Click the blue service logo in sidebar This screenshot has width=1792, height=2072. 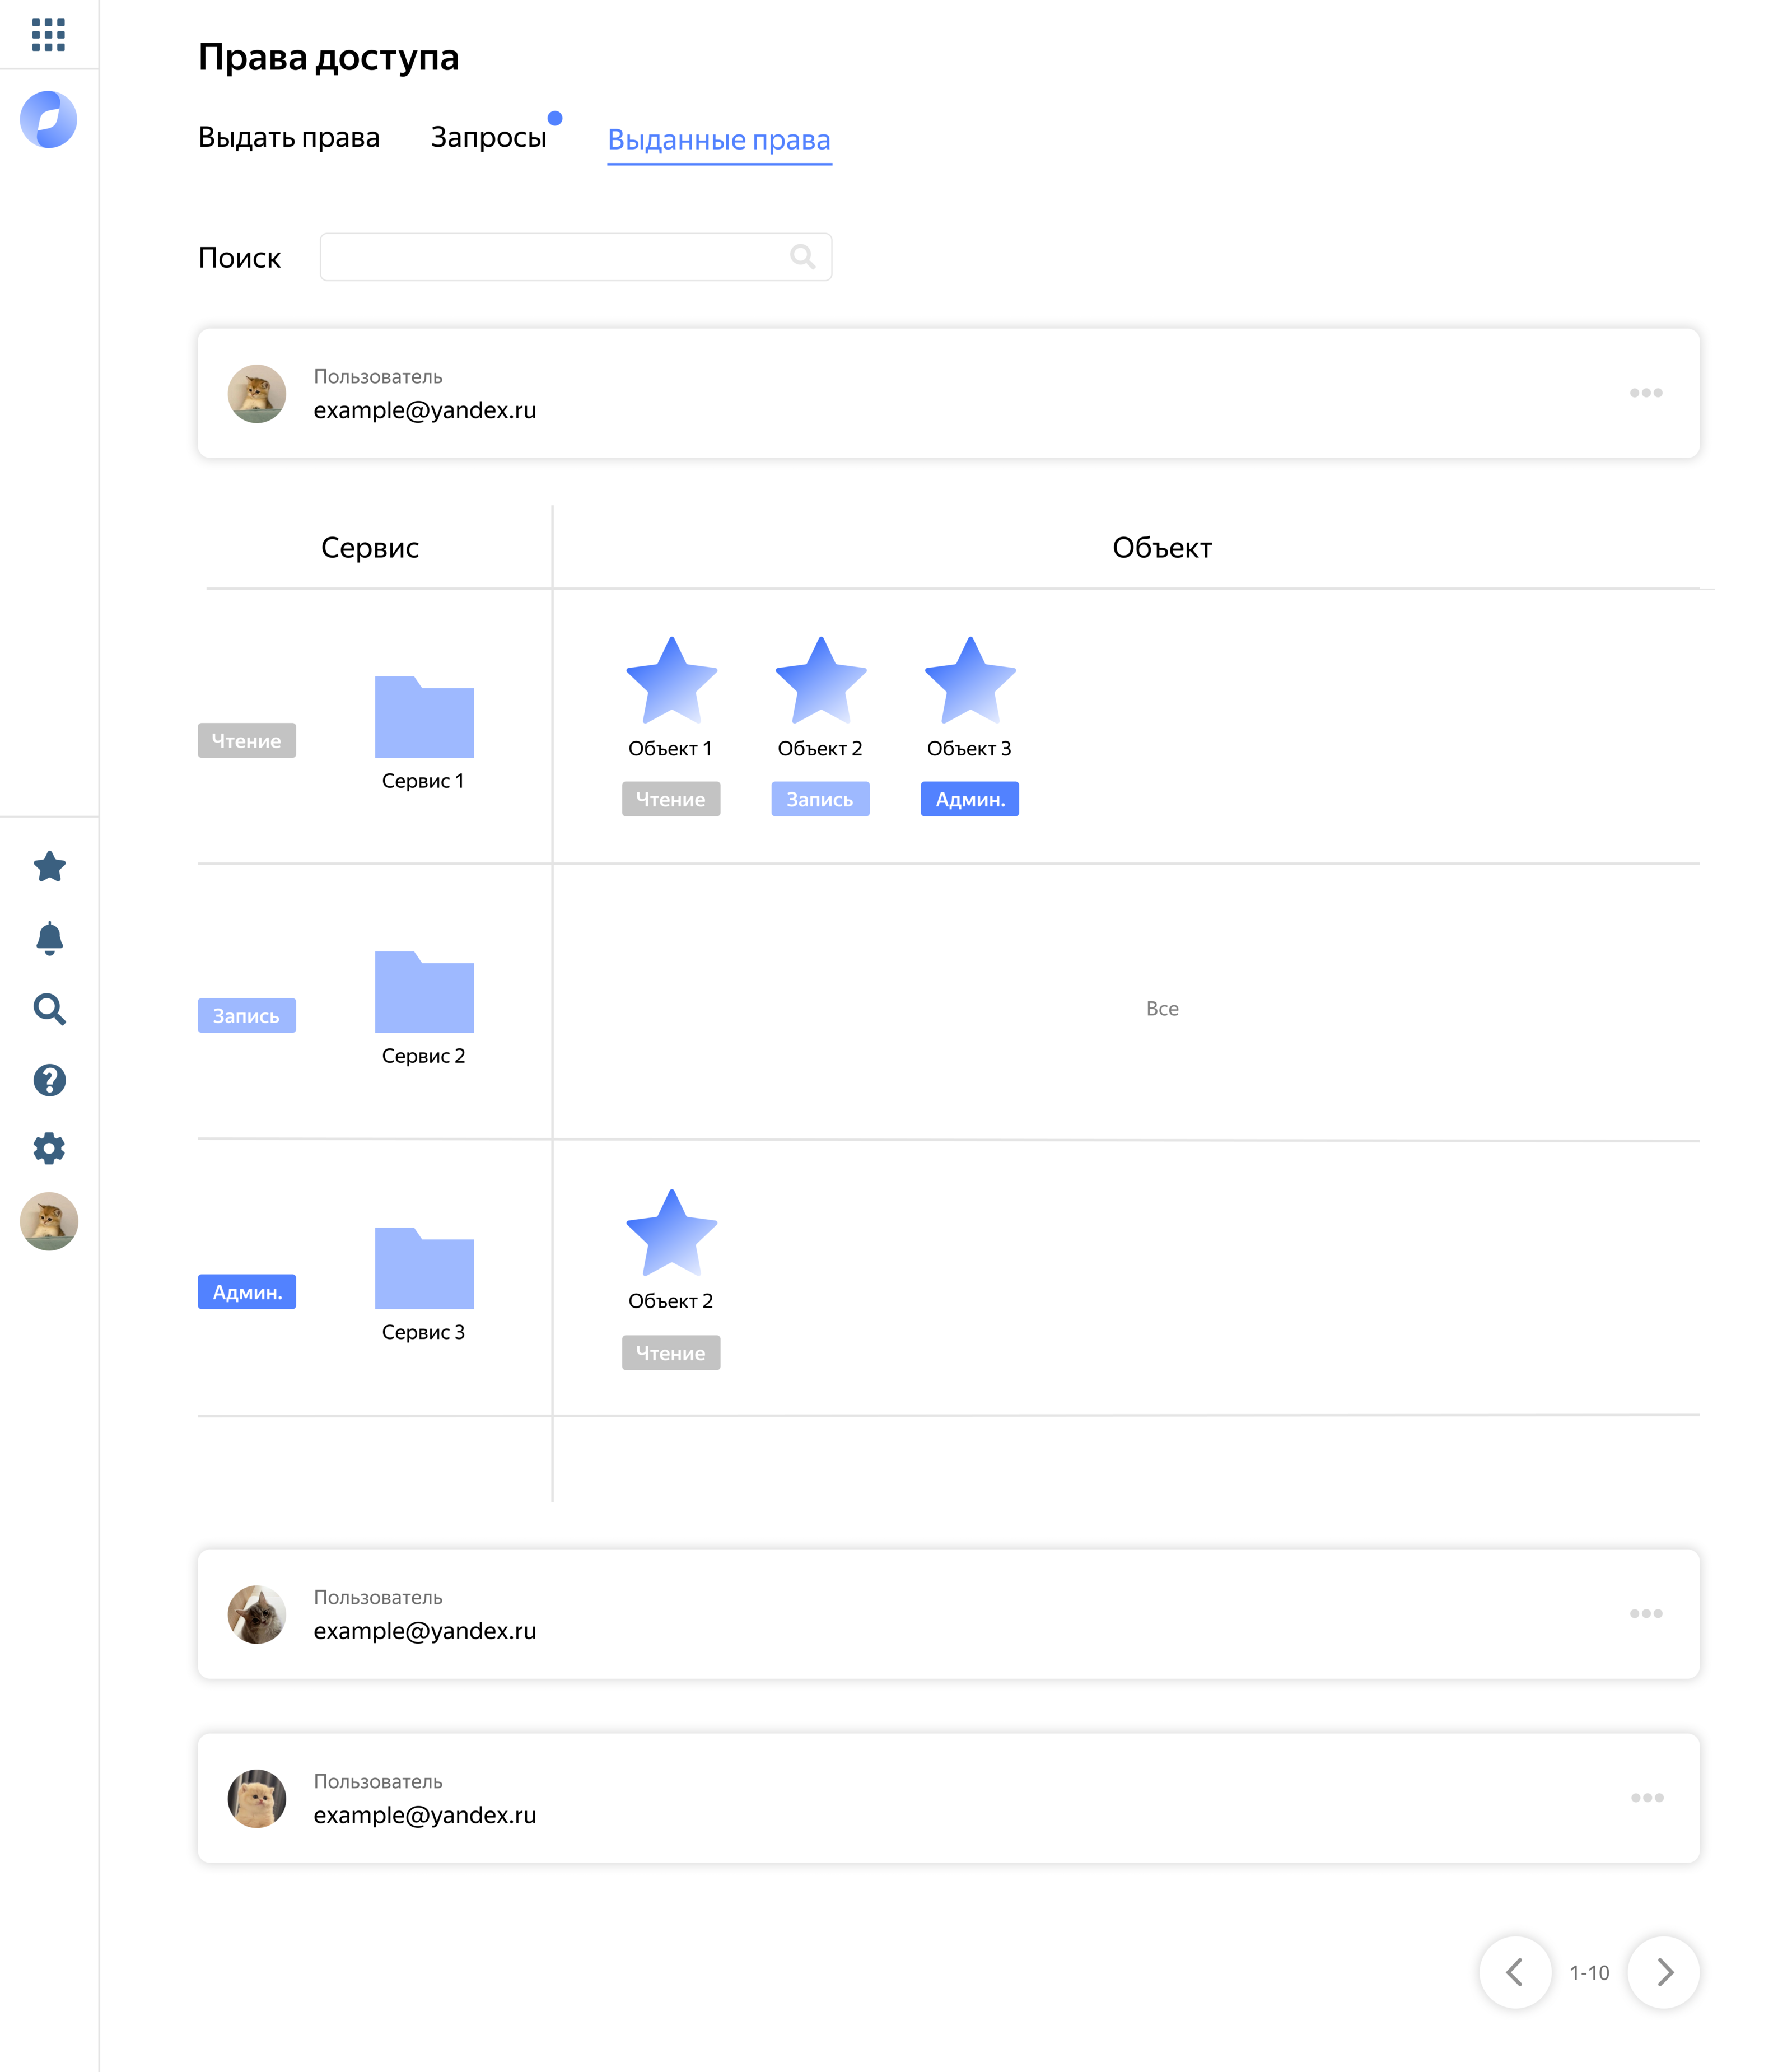pos(49,120)
